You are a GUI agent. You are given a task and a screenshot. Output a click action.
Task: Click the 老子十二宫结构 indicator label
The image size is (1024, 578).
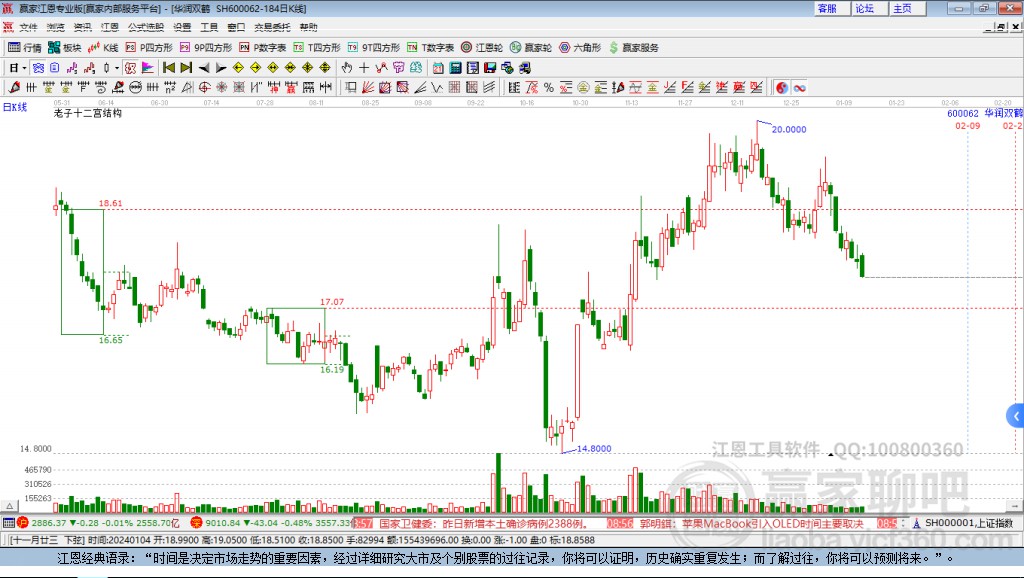point(88,113)
